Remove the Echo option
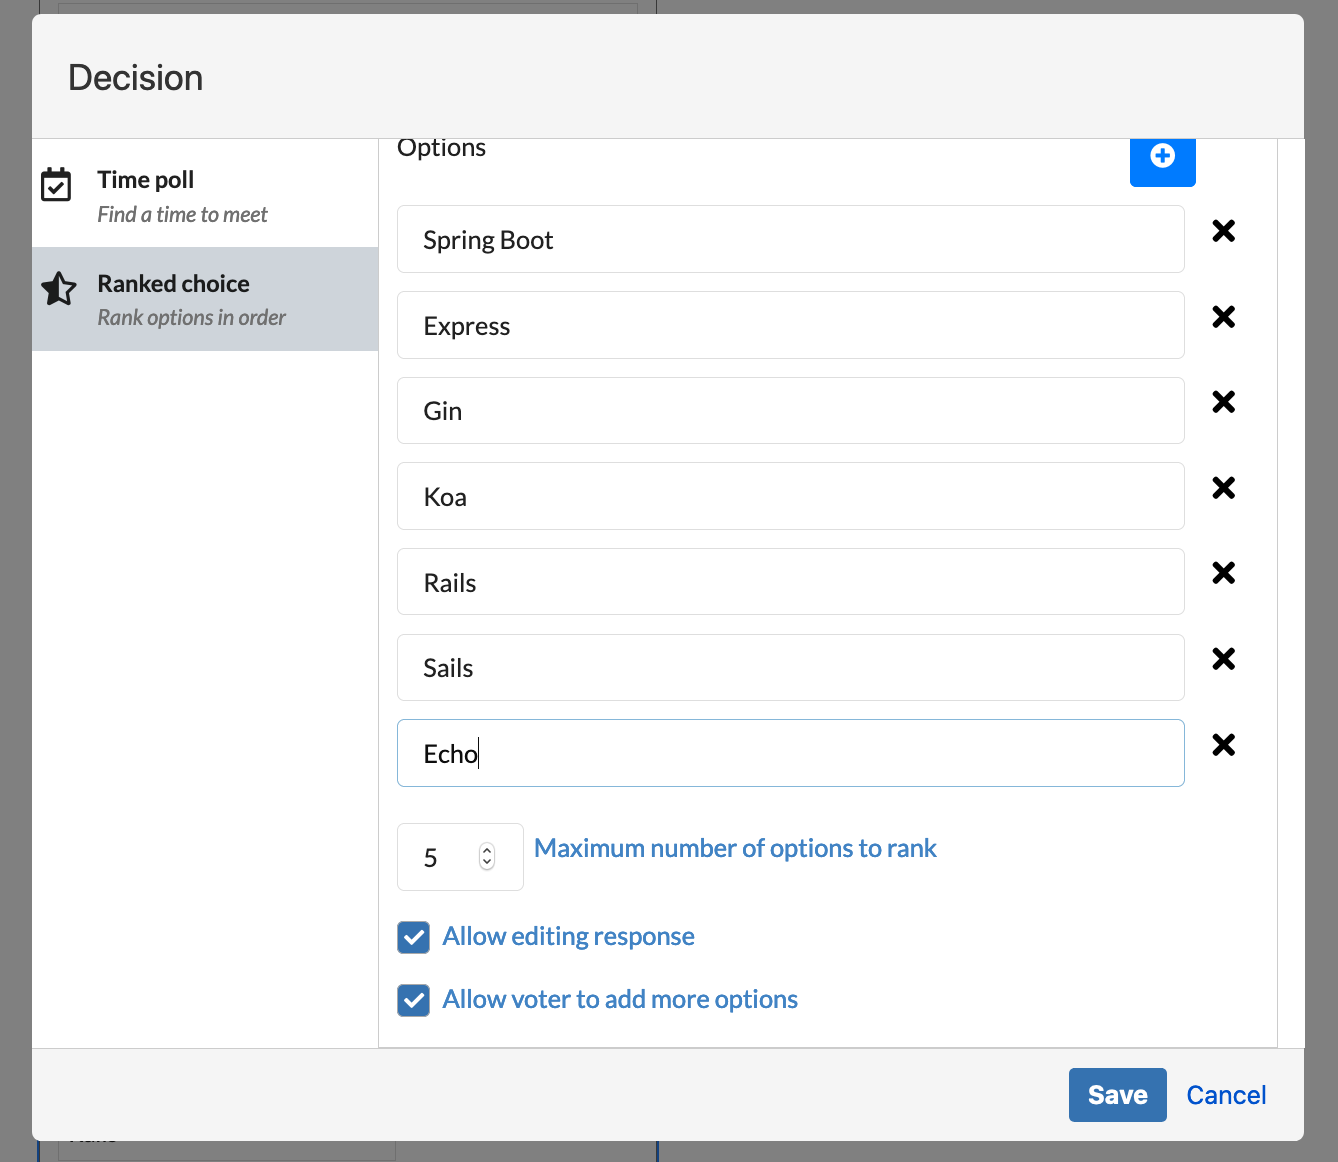1338x1162 pixels. 1223,745
